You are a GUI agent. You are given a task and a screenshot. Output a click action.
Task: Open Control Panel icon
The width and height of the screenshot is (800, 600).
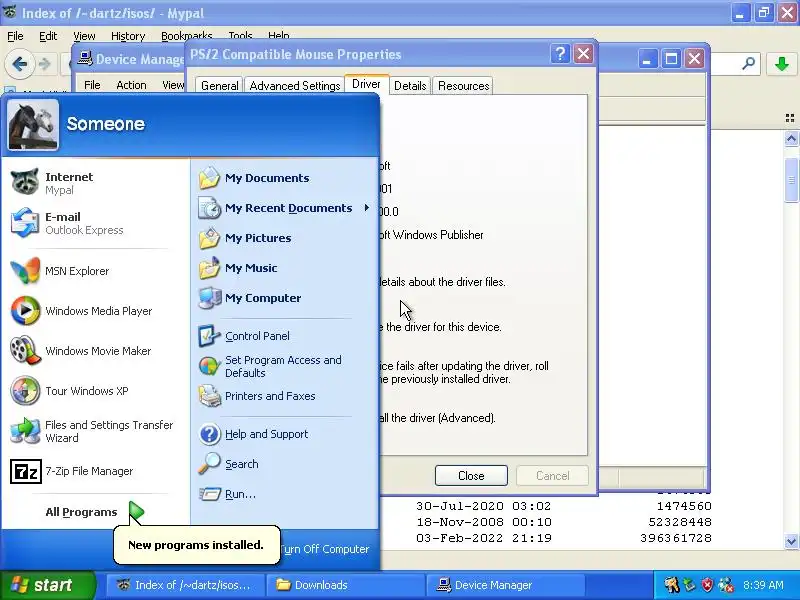(x=209, y=336)
